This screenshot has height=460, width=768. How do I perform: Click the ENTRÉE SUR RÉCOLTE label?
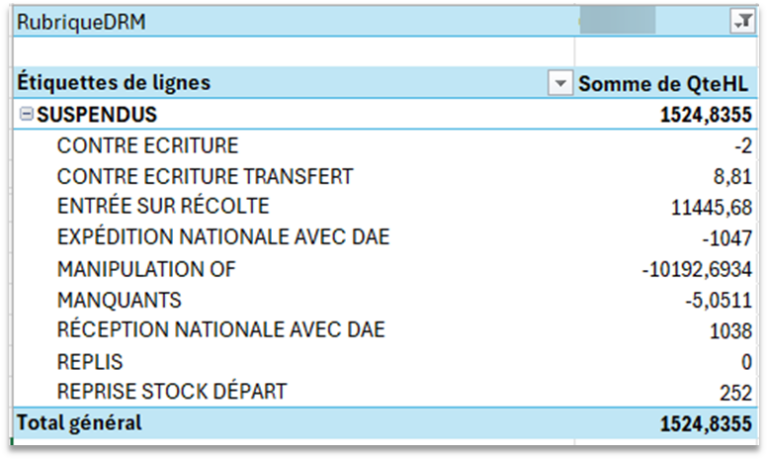pyautogui.click(x=163, y=207)
